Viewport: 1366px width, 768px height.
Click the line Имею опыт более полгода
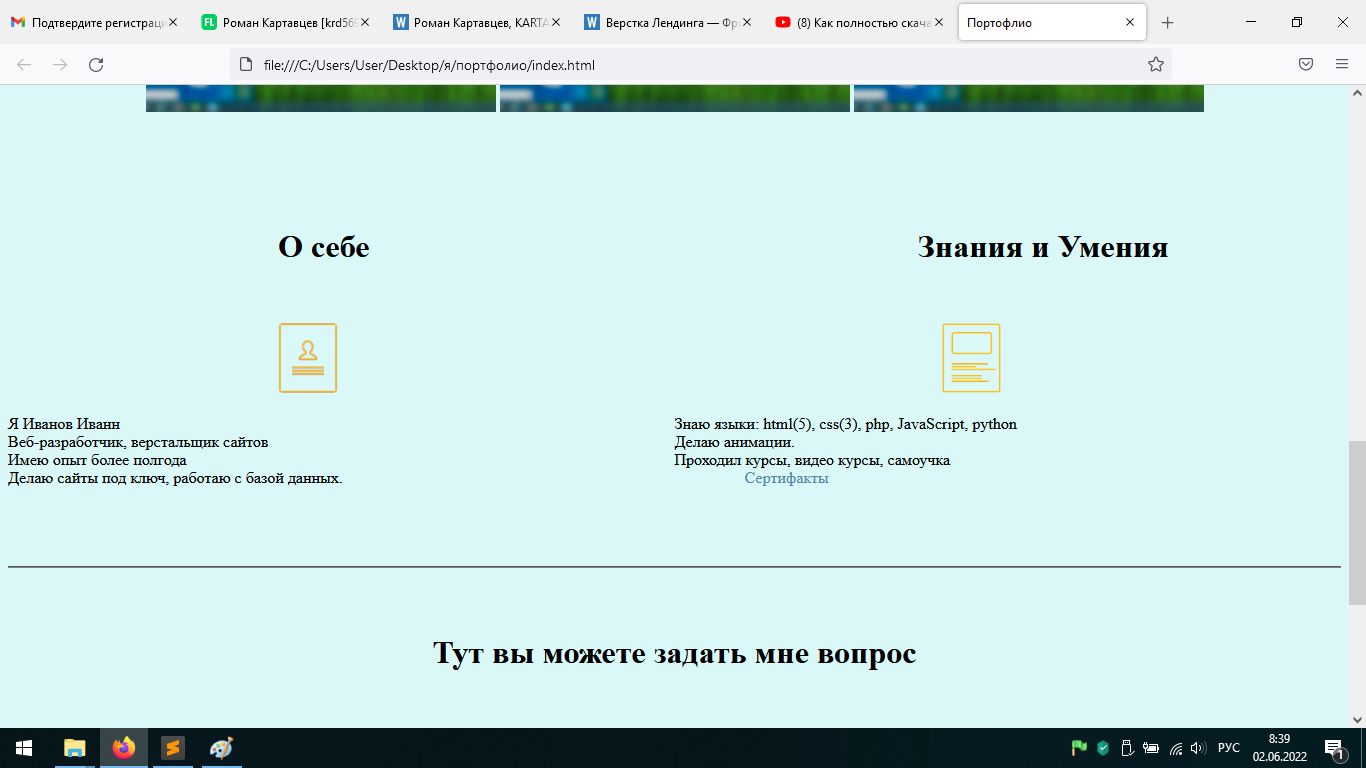[x=97, y=461]
